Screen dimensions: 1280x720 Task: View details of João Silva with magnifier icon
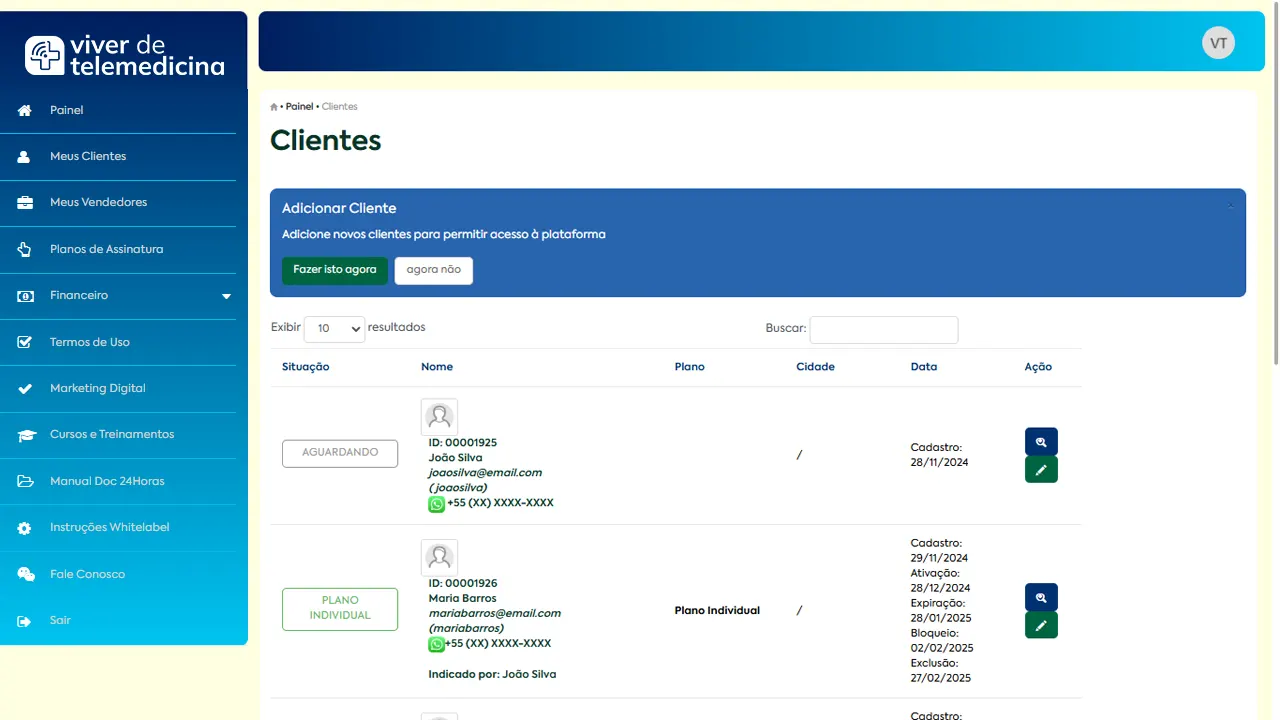click(x=1041, y=442)
